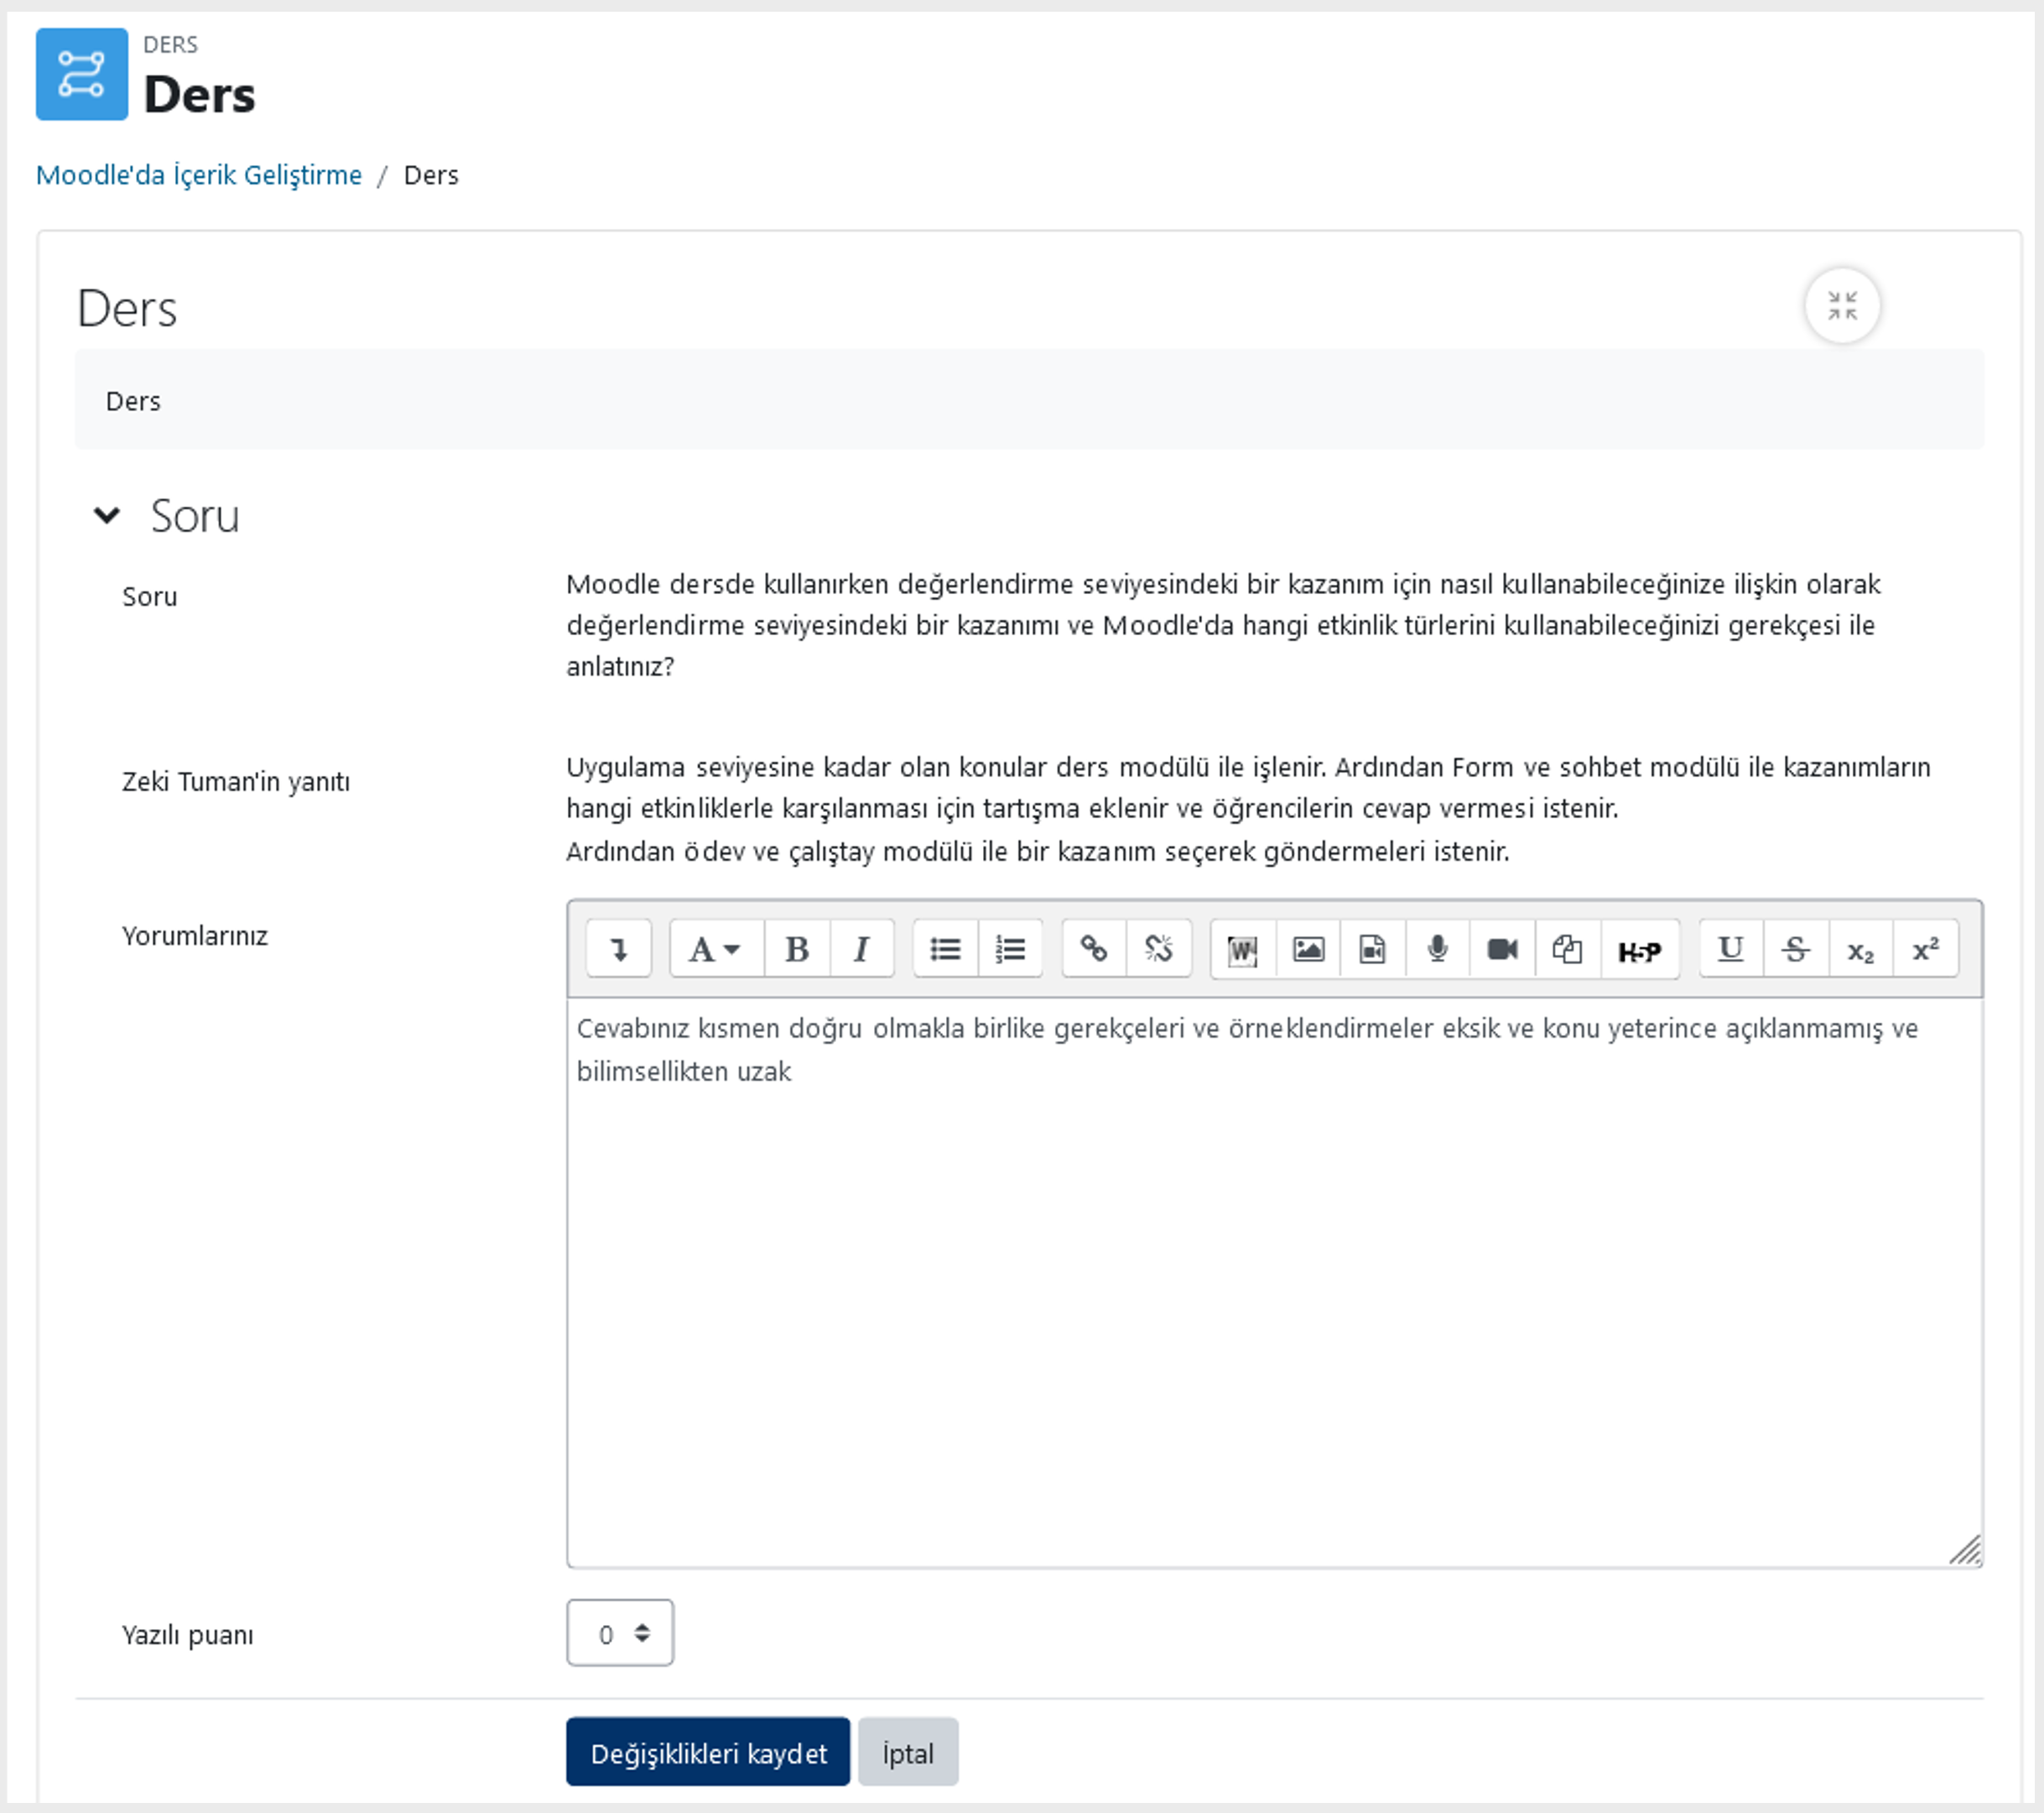Insert H5P content in editor
This screenshot has height=1813, width=2044.
pyautogui.click(x=1640, y=948)
